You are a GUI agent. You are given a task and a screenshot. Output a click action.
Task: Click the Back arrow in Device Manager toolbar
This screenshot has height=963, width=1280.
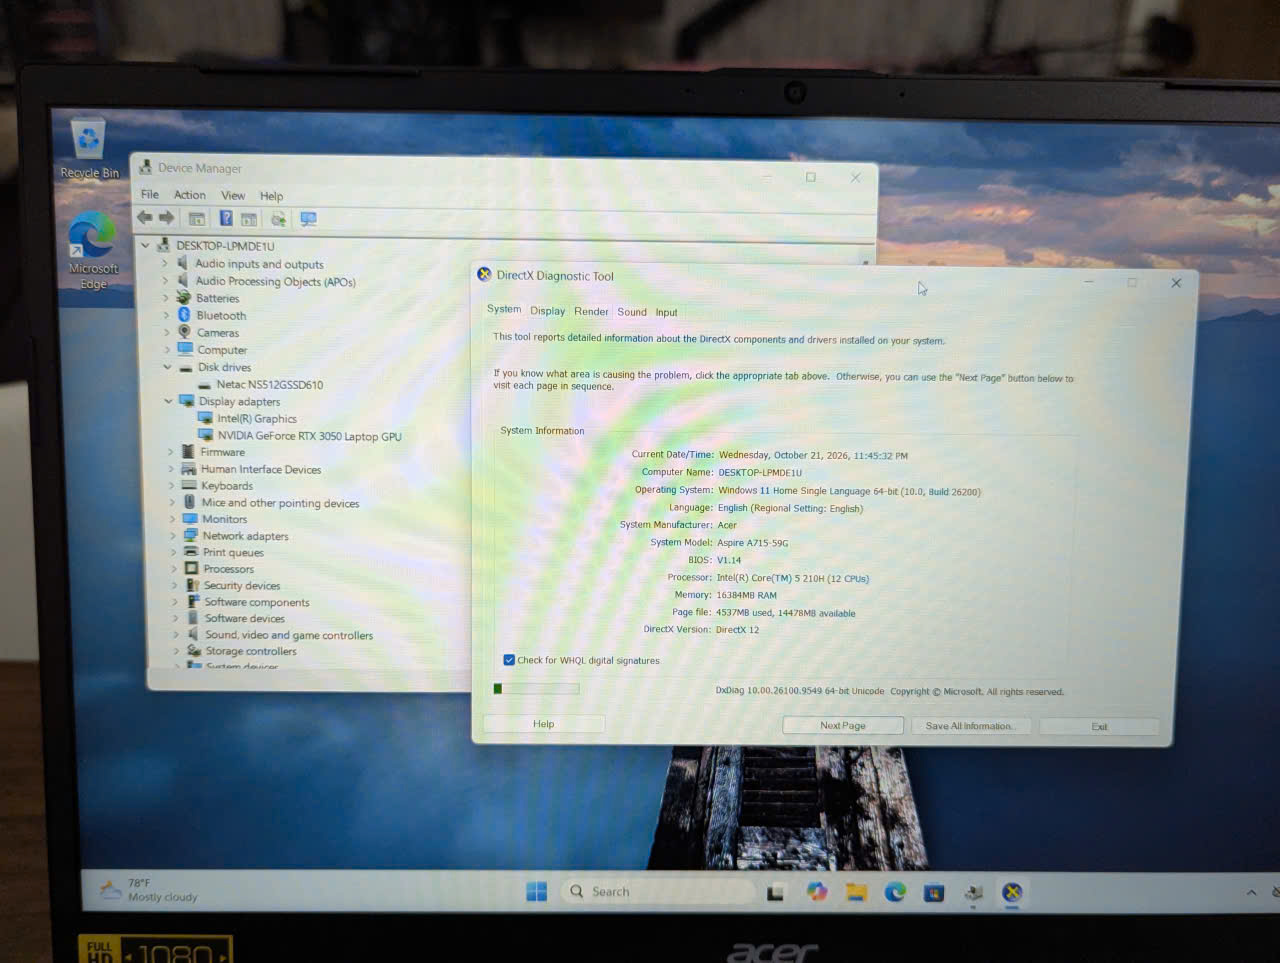145,218
